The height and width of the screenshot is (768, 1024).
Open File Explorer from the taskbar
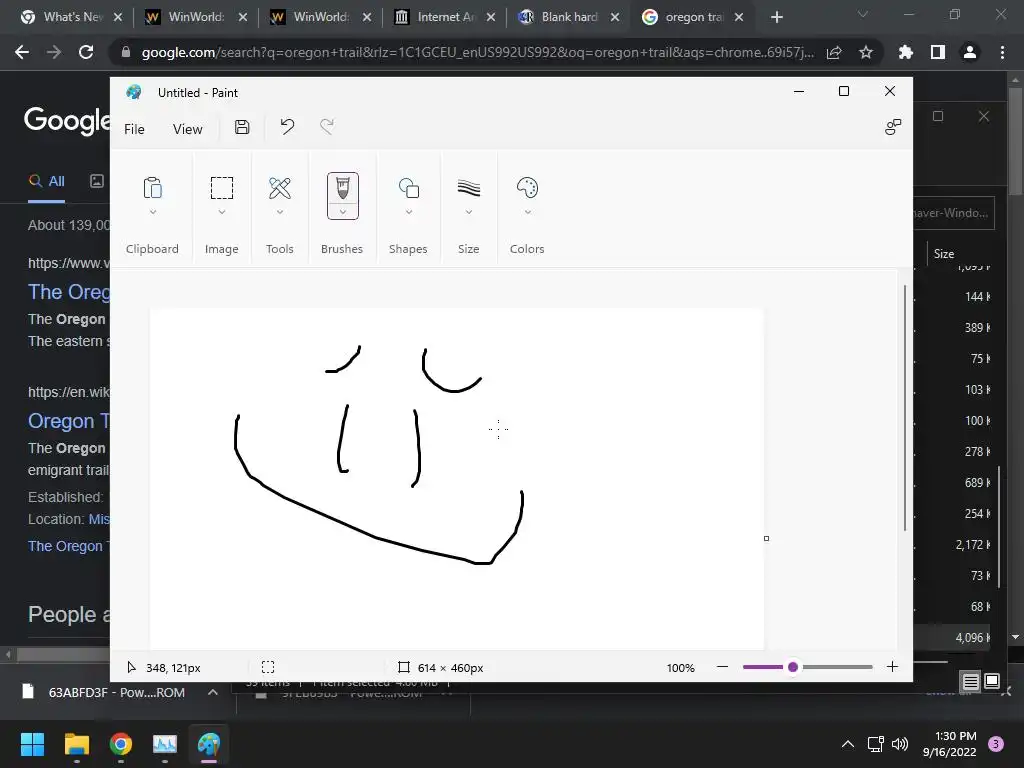[x=76, y=744]
